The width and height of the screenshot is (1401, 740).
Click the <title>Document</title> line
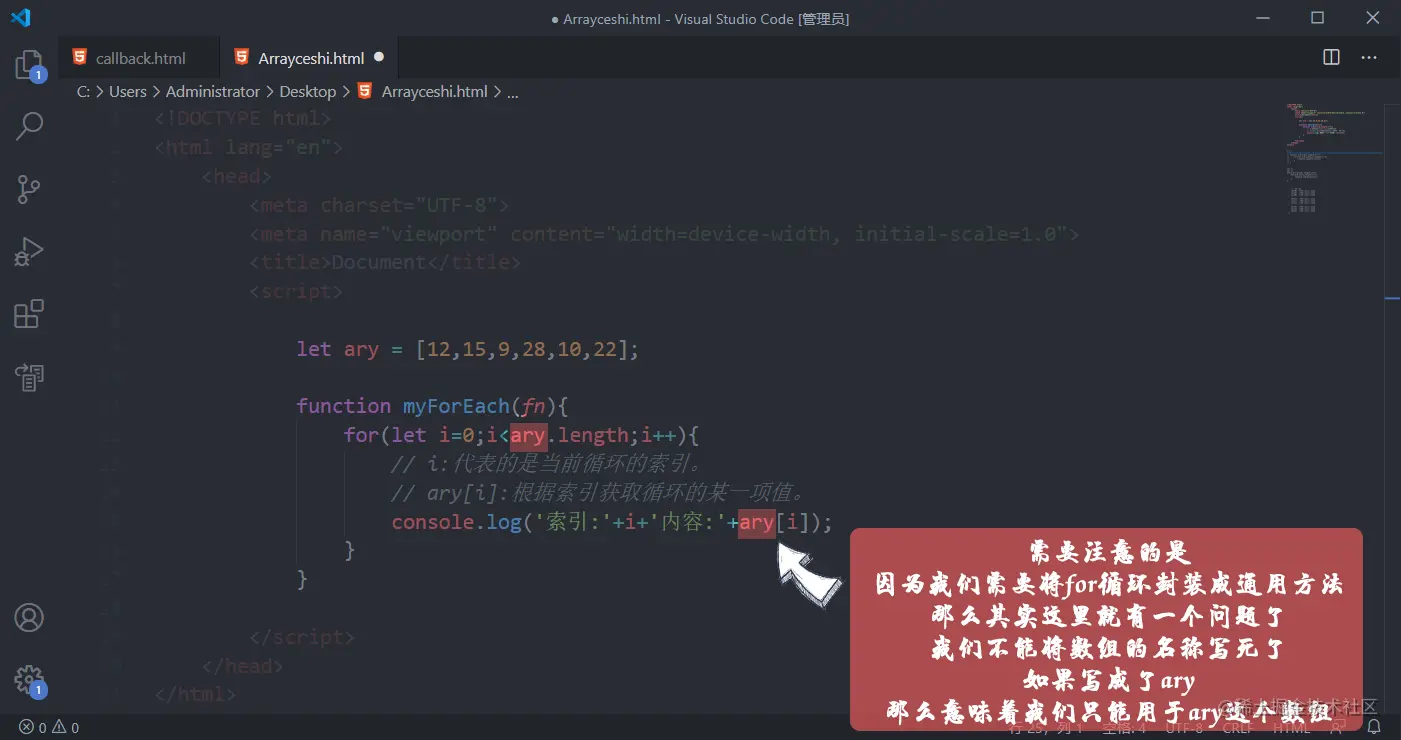pyautogui.click(x=385, y=262)
